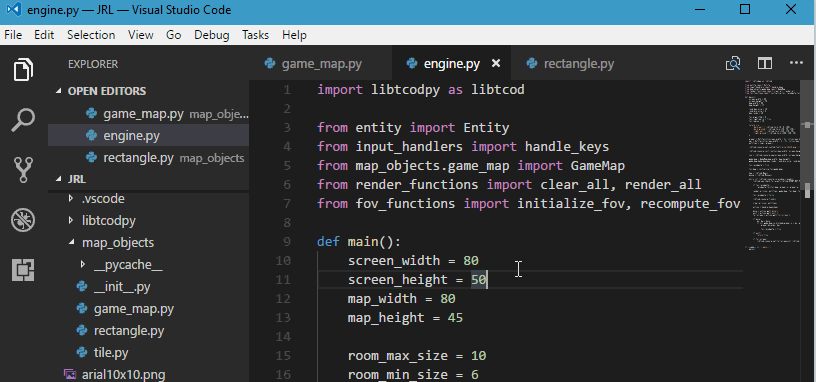Open the Edit menu

44,35
